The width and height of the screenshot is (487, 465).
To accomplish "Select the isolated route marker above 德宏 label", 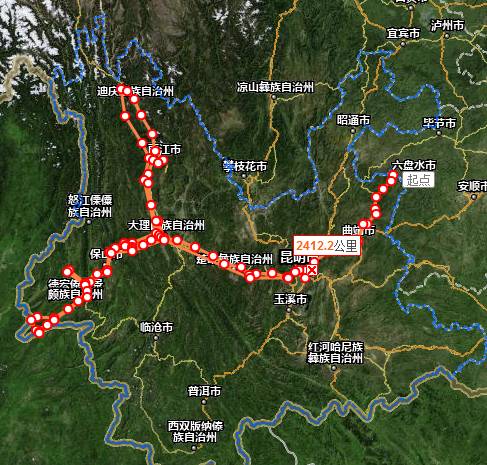I will pos(69,270).
